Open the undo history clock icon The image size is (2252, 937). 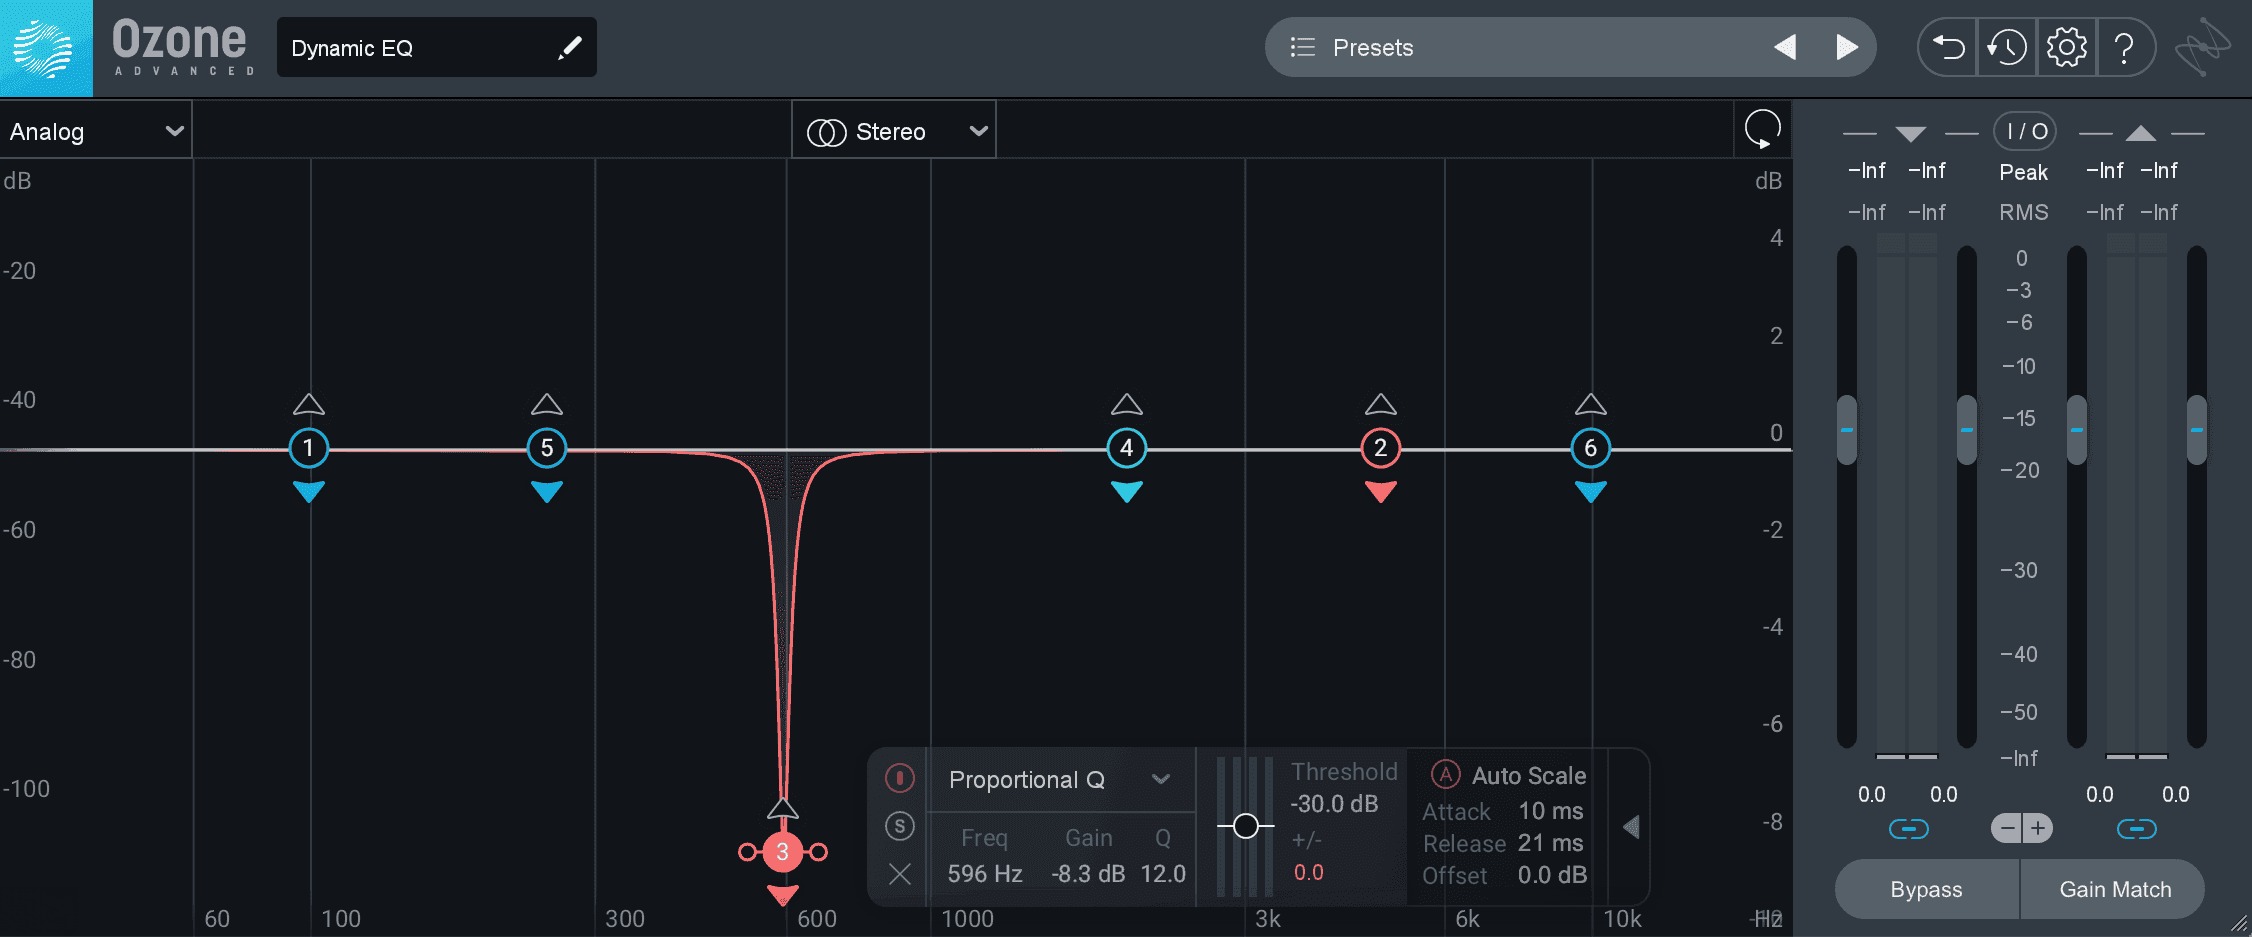point(2007,47)
